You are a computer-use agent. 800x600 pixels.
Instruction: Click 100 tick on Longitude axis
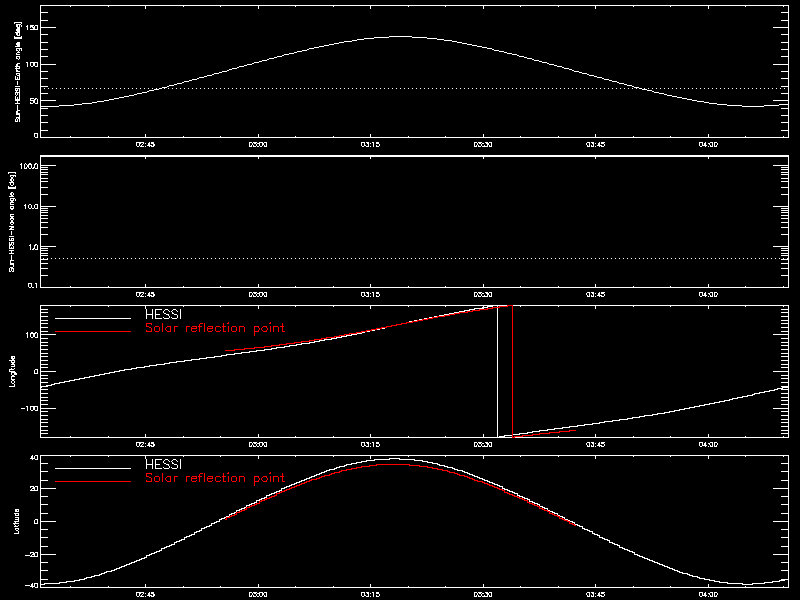[32, 335]
